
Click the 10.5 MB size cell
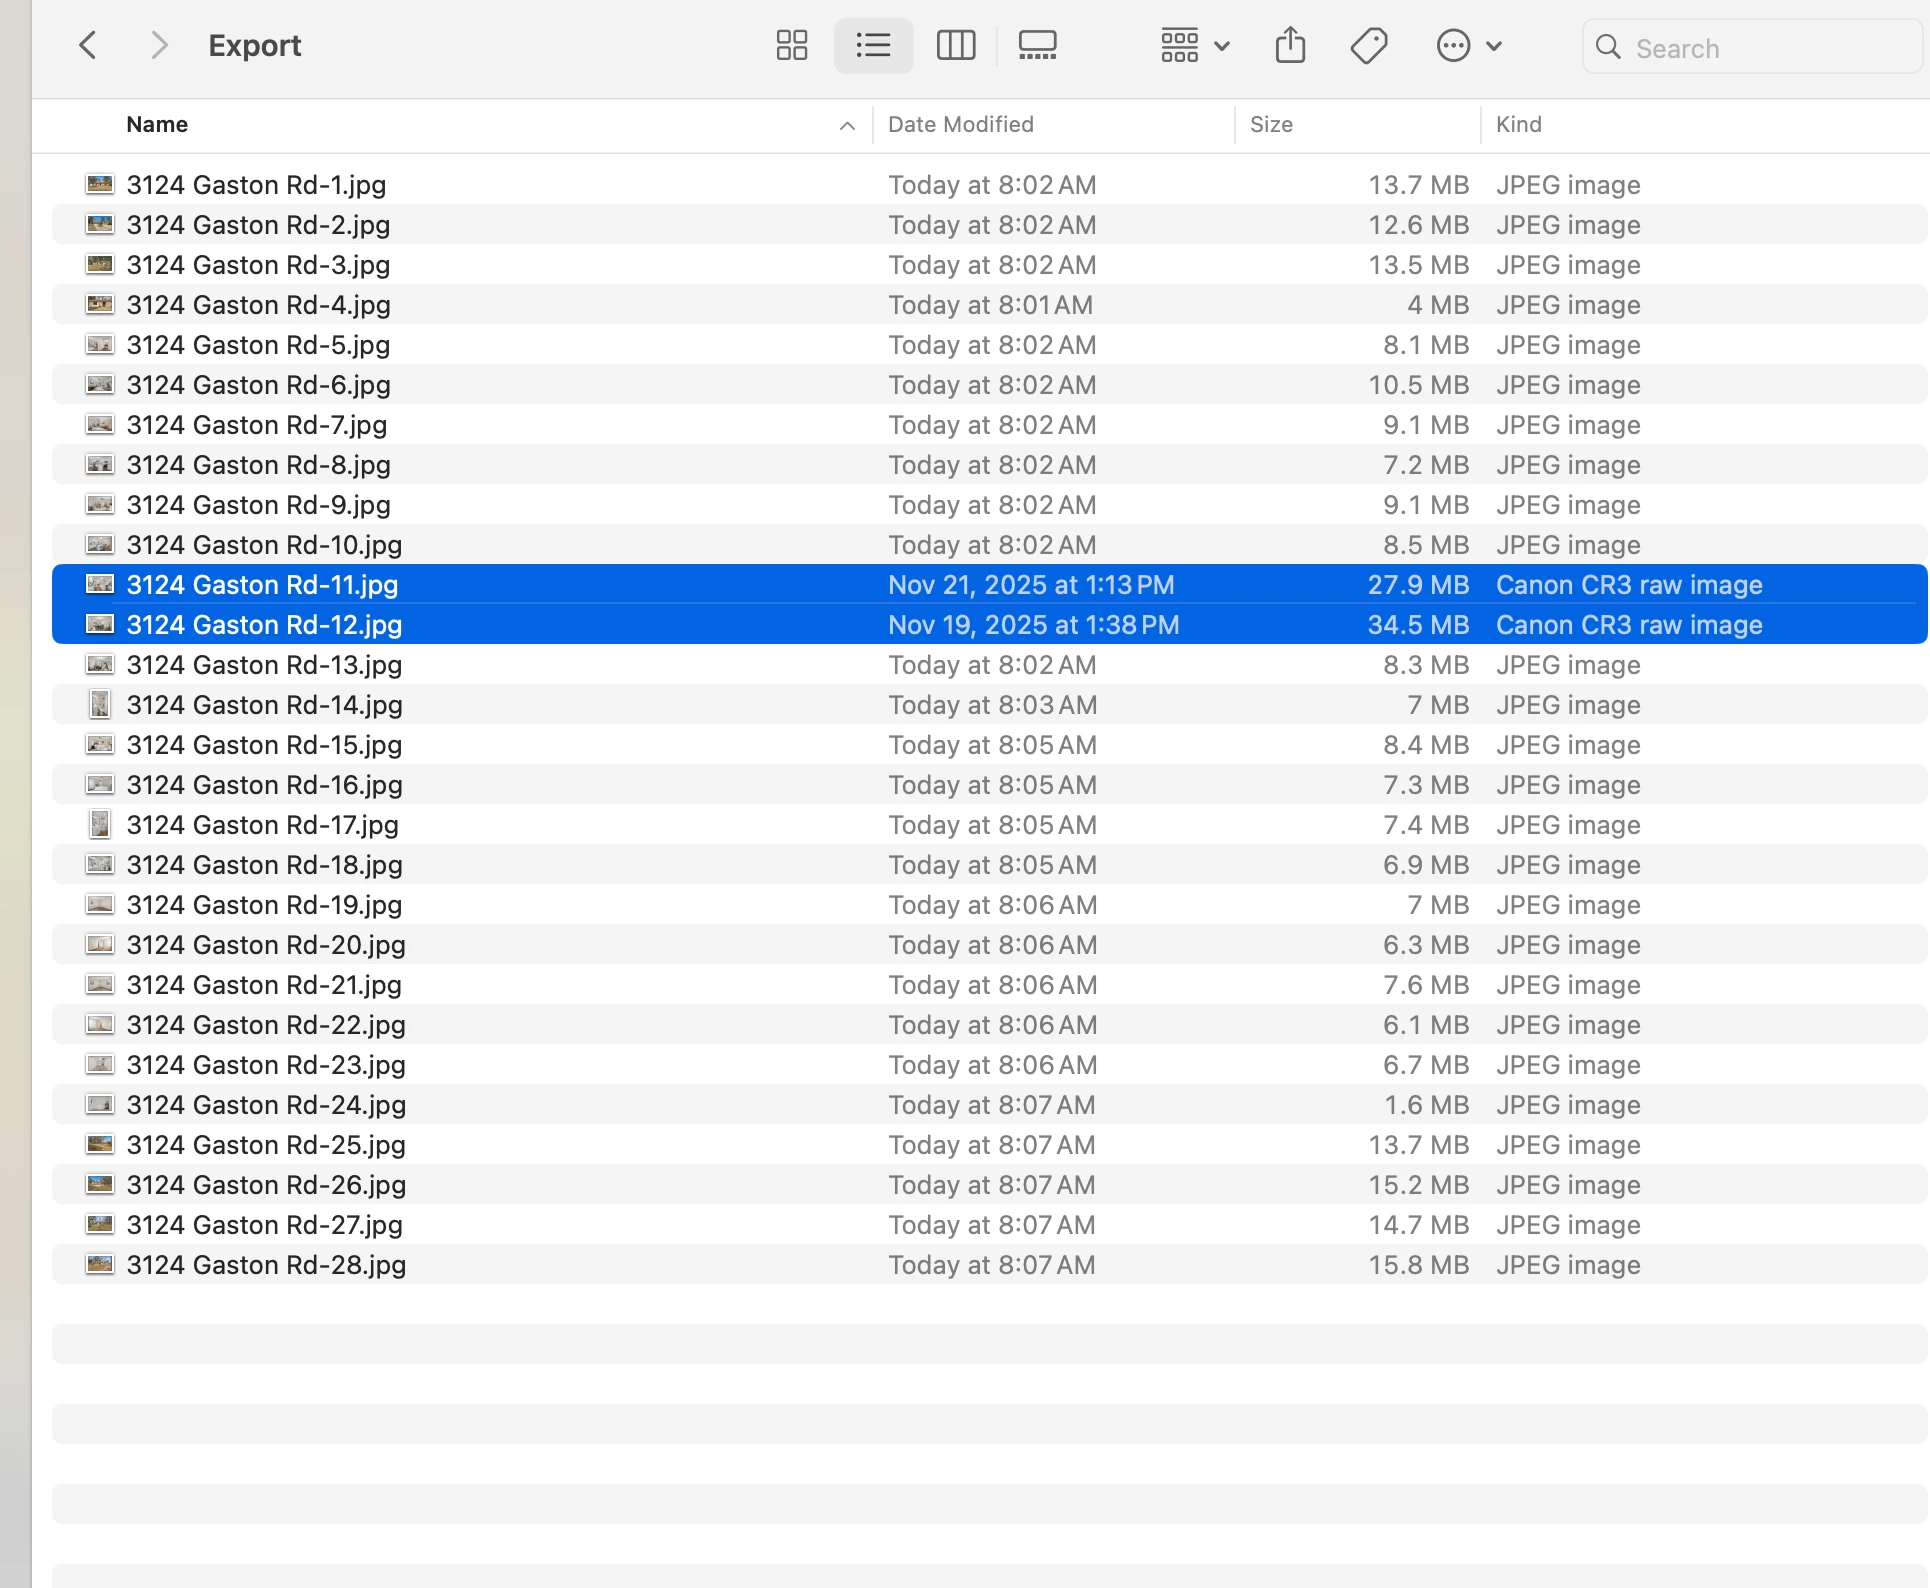(x=1418, y=385)
